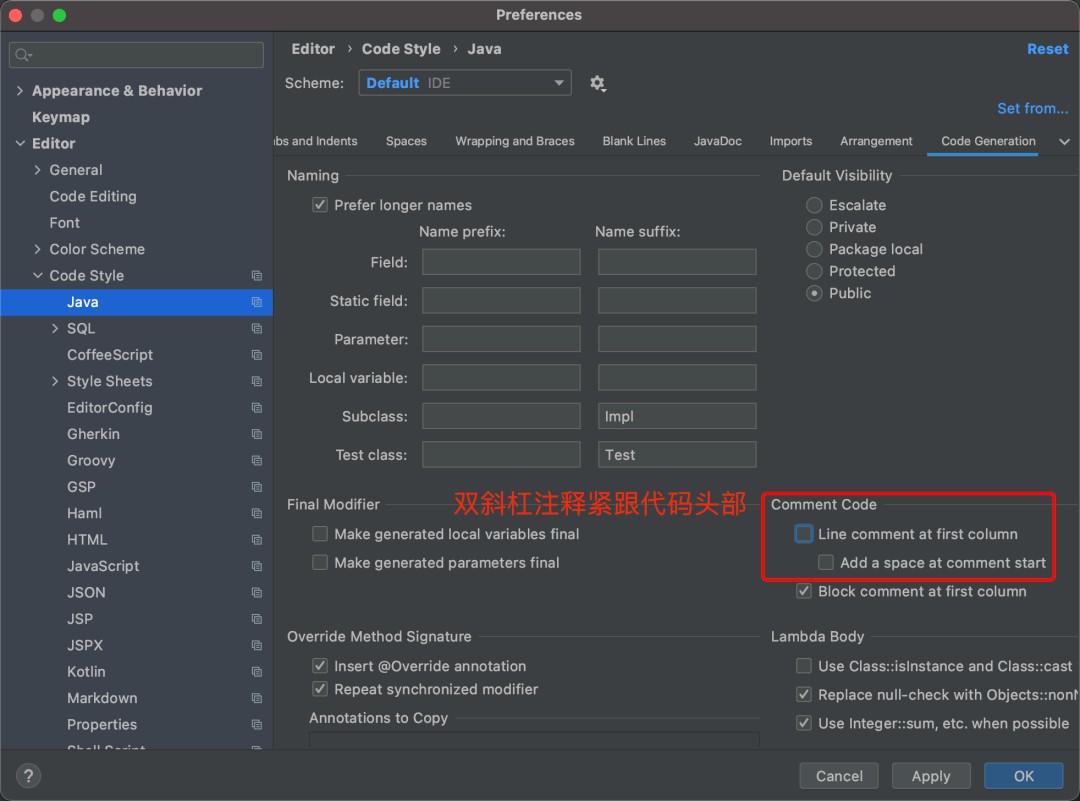Enable Line comment at first column

pyautogui.click(x=804, y=534)
